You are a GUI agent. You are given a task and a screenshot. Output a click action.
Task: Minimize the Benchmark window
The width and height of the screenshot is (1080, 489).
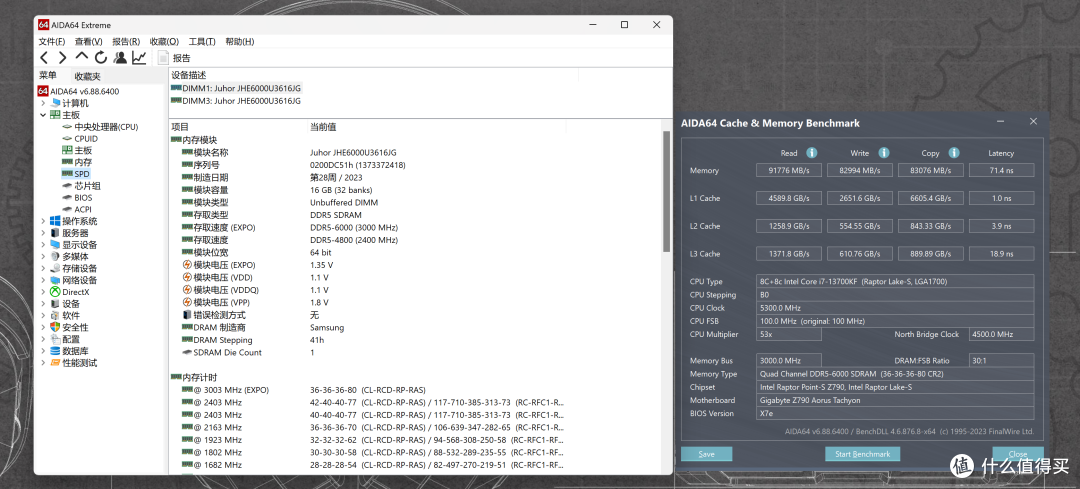[x=1001, y=122]
